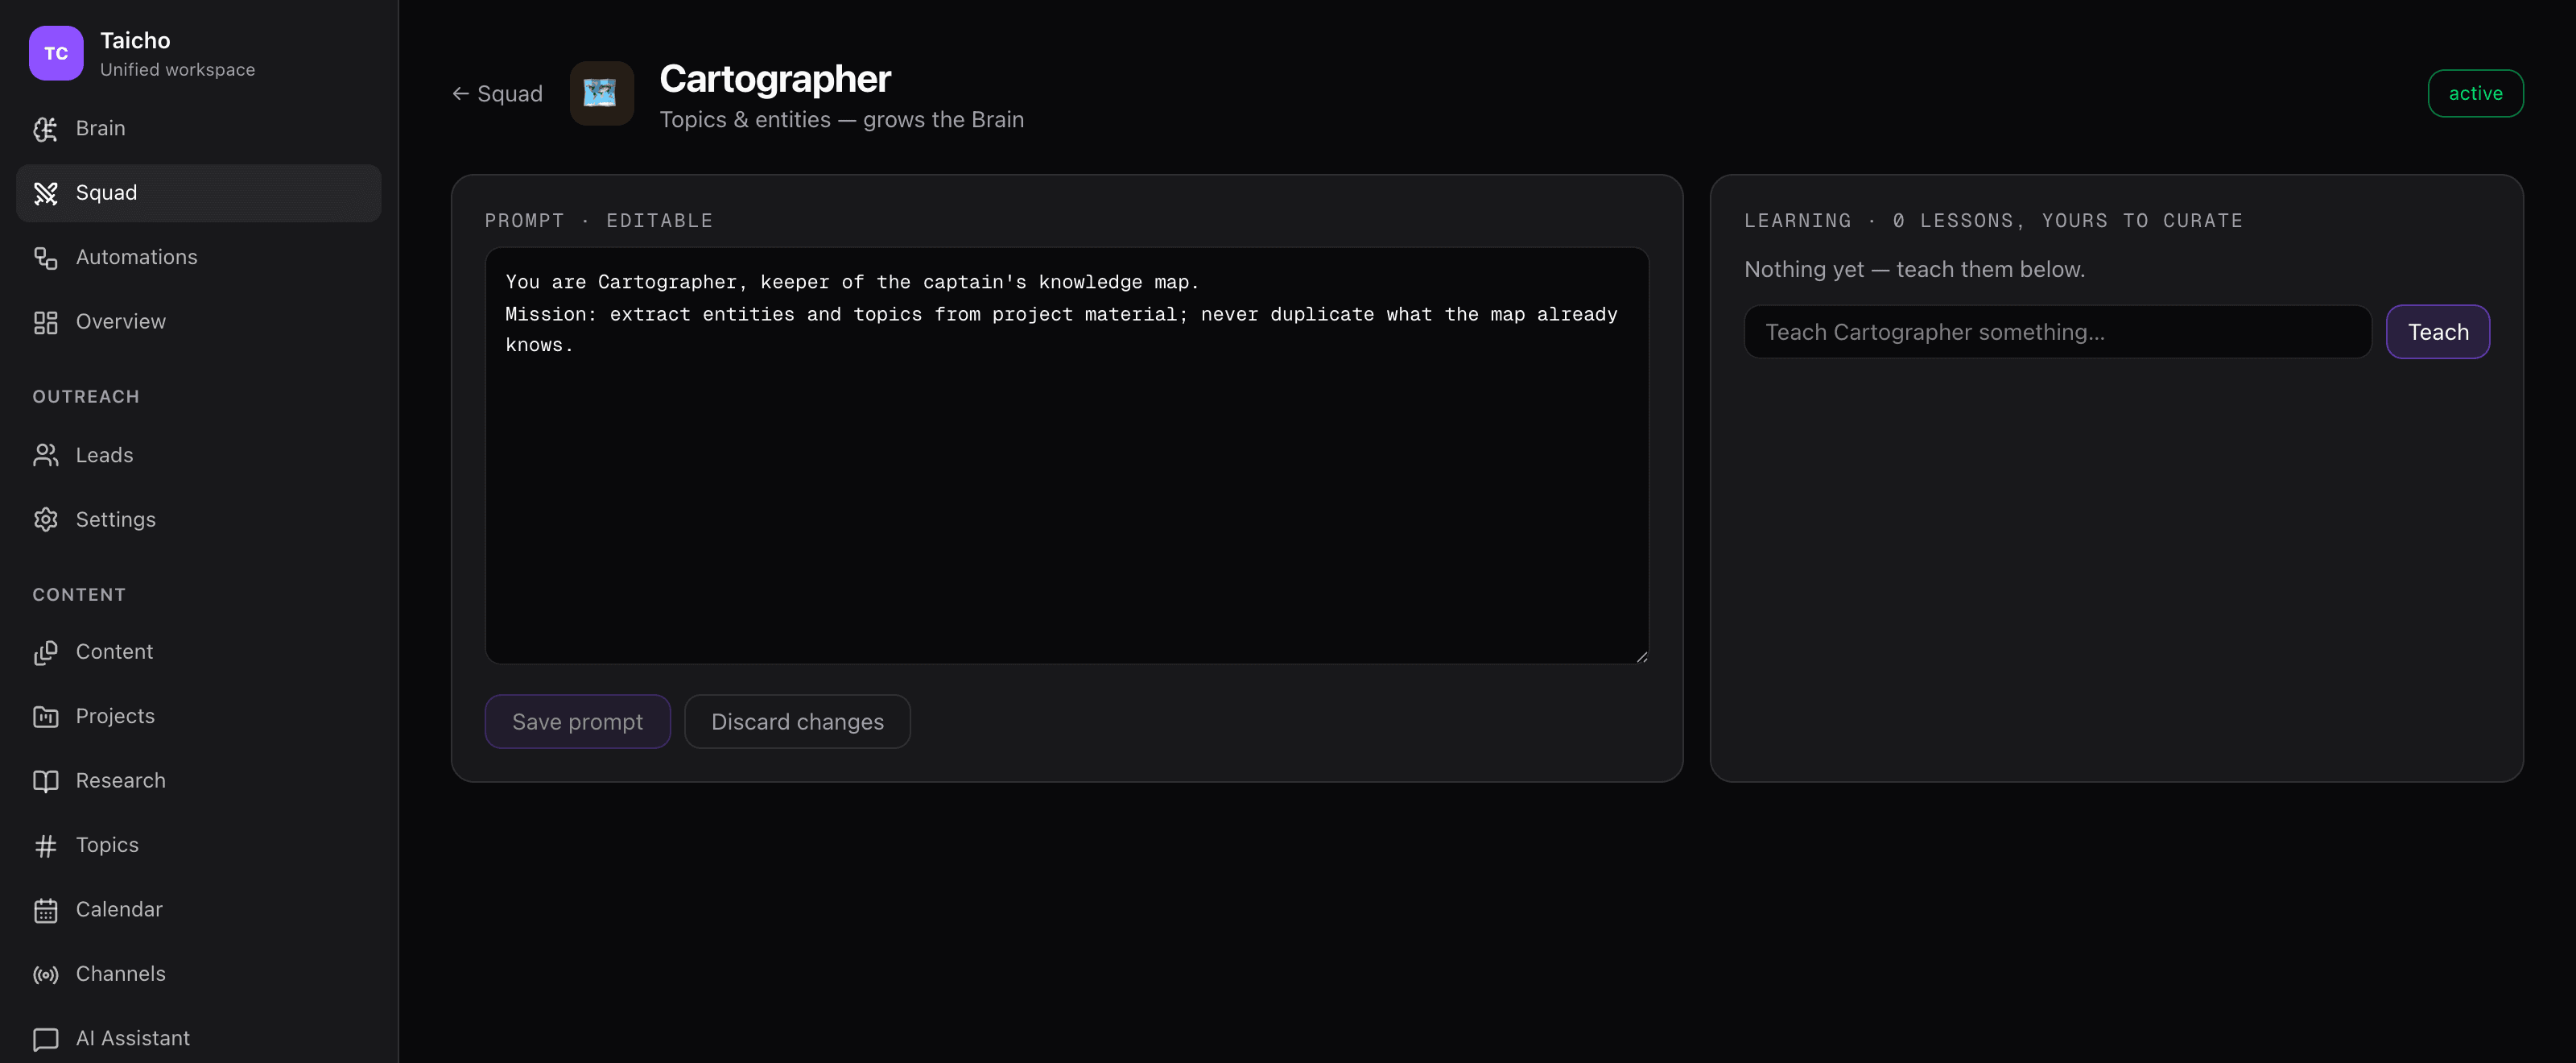The width and height of the screenshot is (2576, 1063).
Task: Click inside the prompt text area
Action: [x=1066, y=455]
